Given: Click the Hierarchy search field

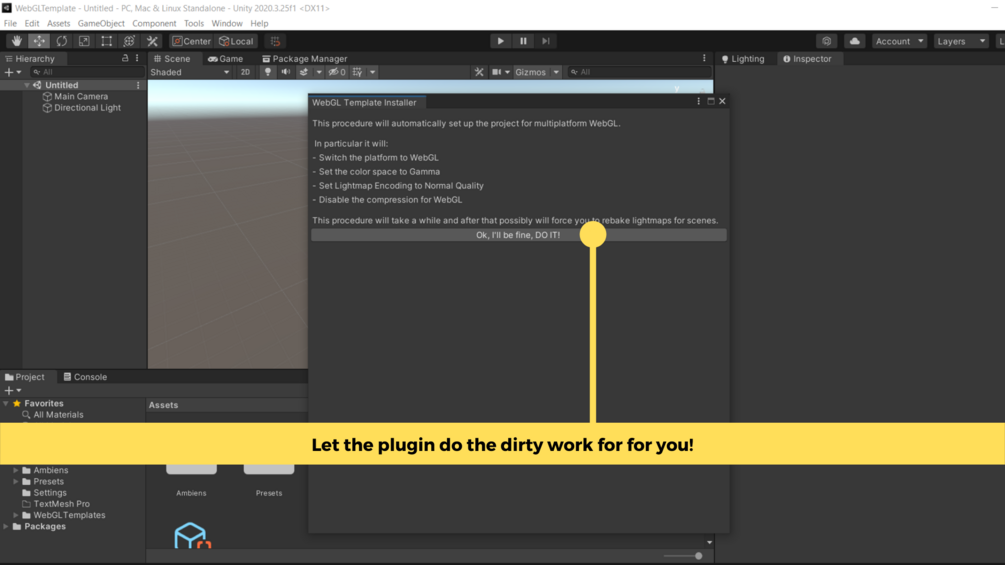Looking at the screenshot, I should click(87, 72).
